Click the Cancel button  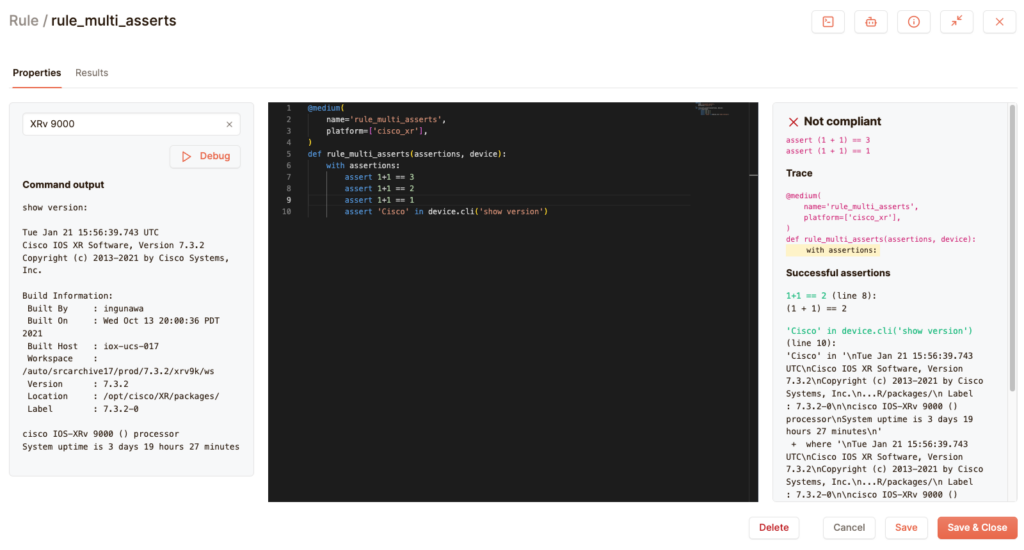(848, 528)
